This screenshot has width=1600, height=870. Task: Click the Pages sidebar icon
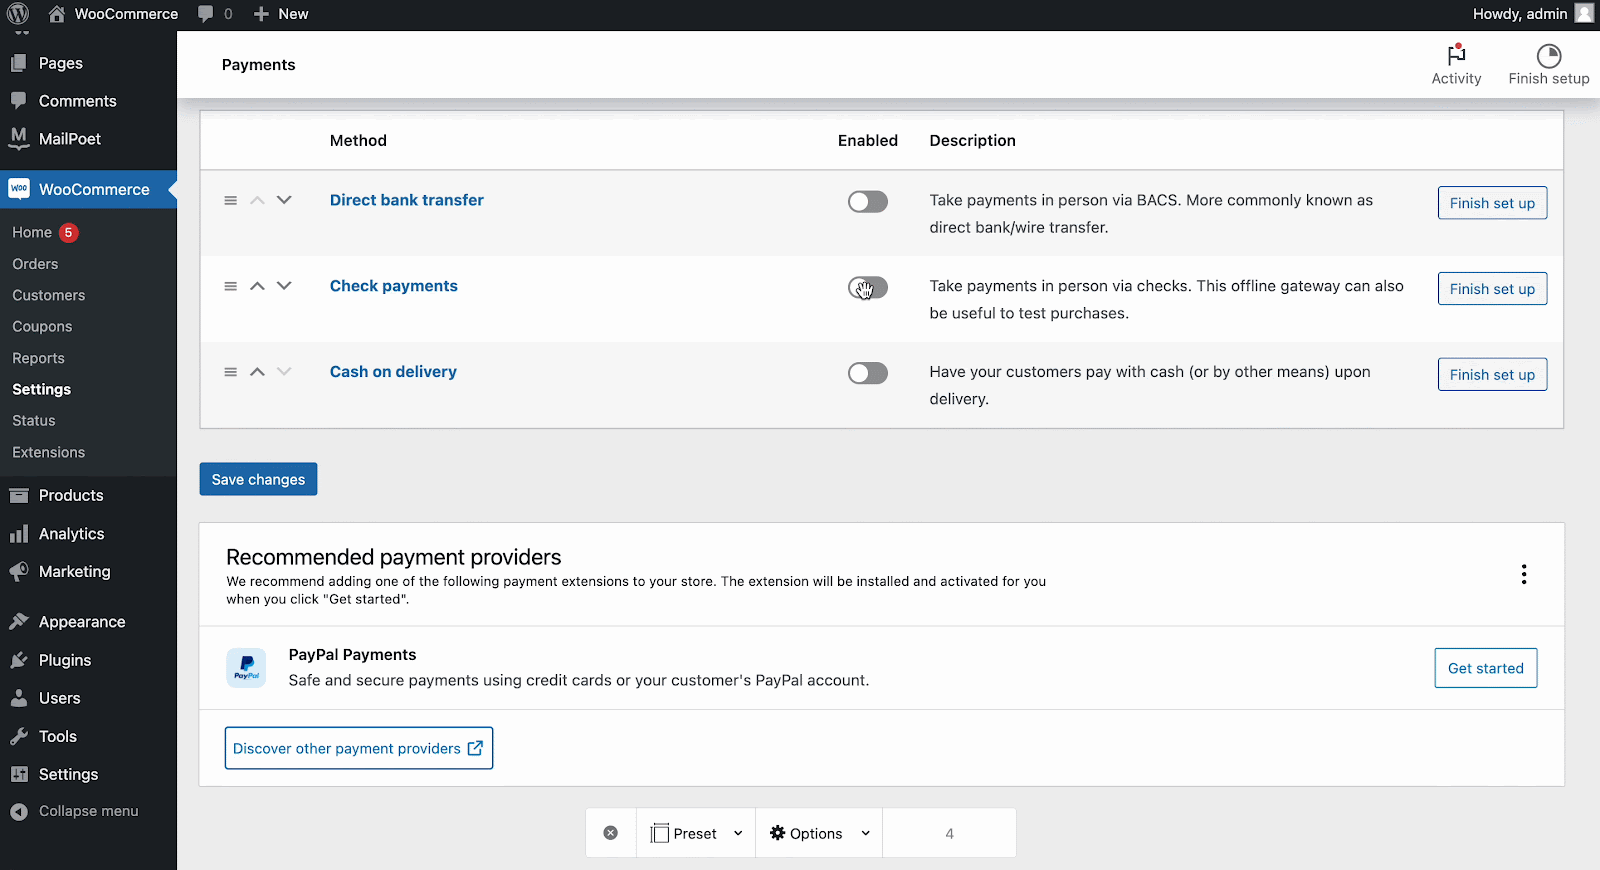pyautogui.click(x=19, y=63)
